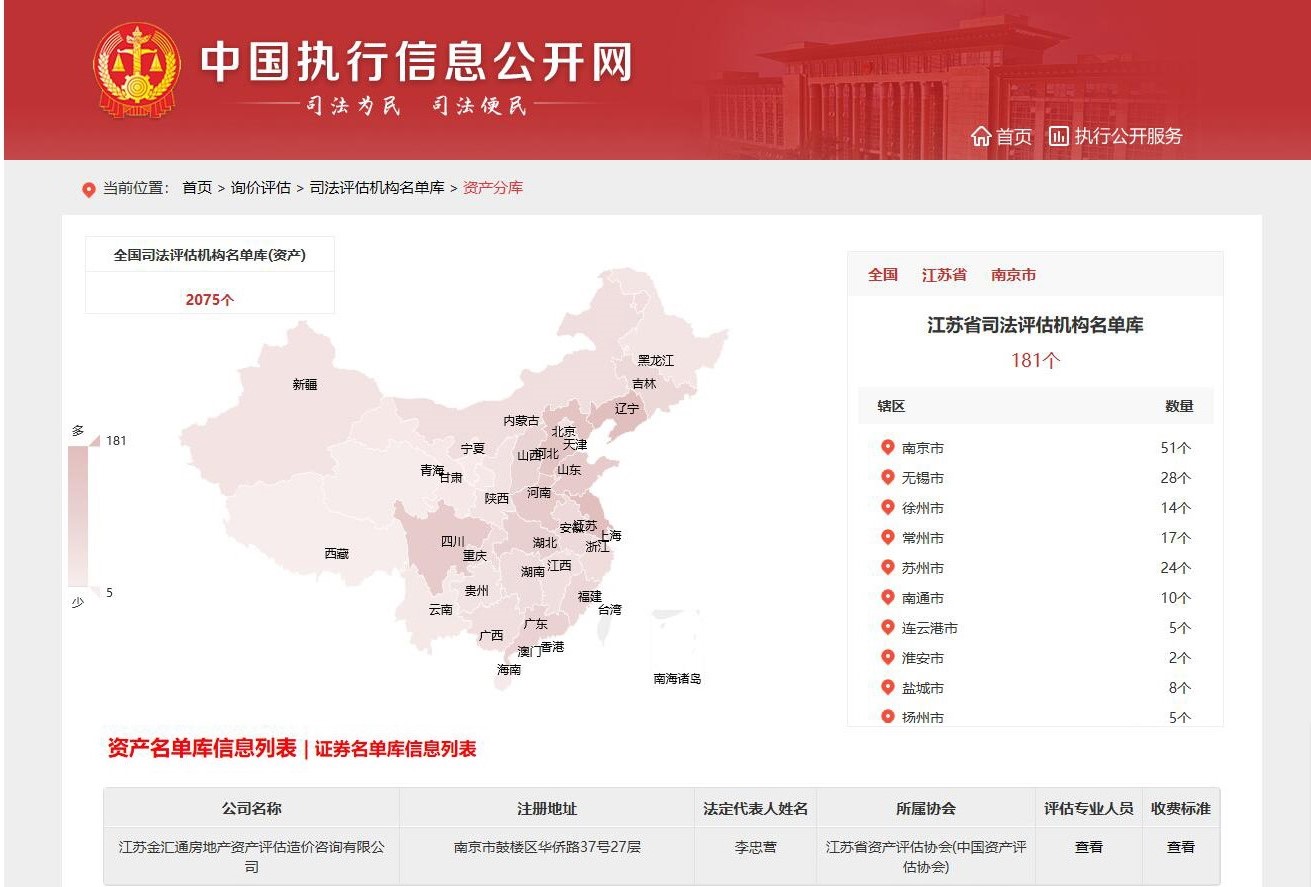Select the 全国 tab in region panel

pyautogui.click(x=882, y=275)
